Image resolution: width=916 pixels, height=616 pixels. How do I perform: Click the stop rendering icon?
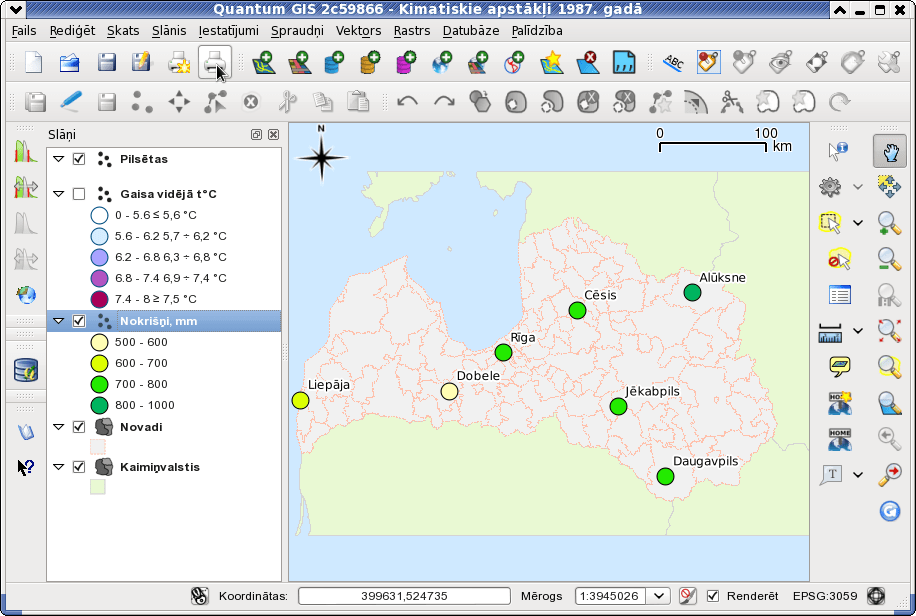coord(688,596)
